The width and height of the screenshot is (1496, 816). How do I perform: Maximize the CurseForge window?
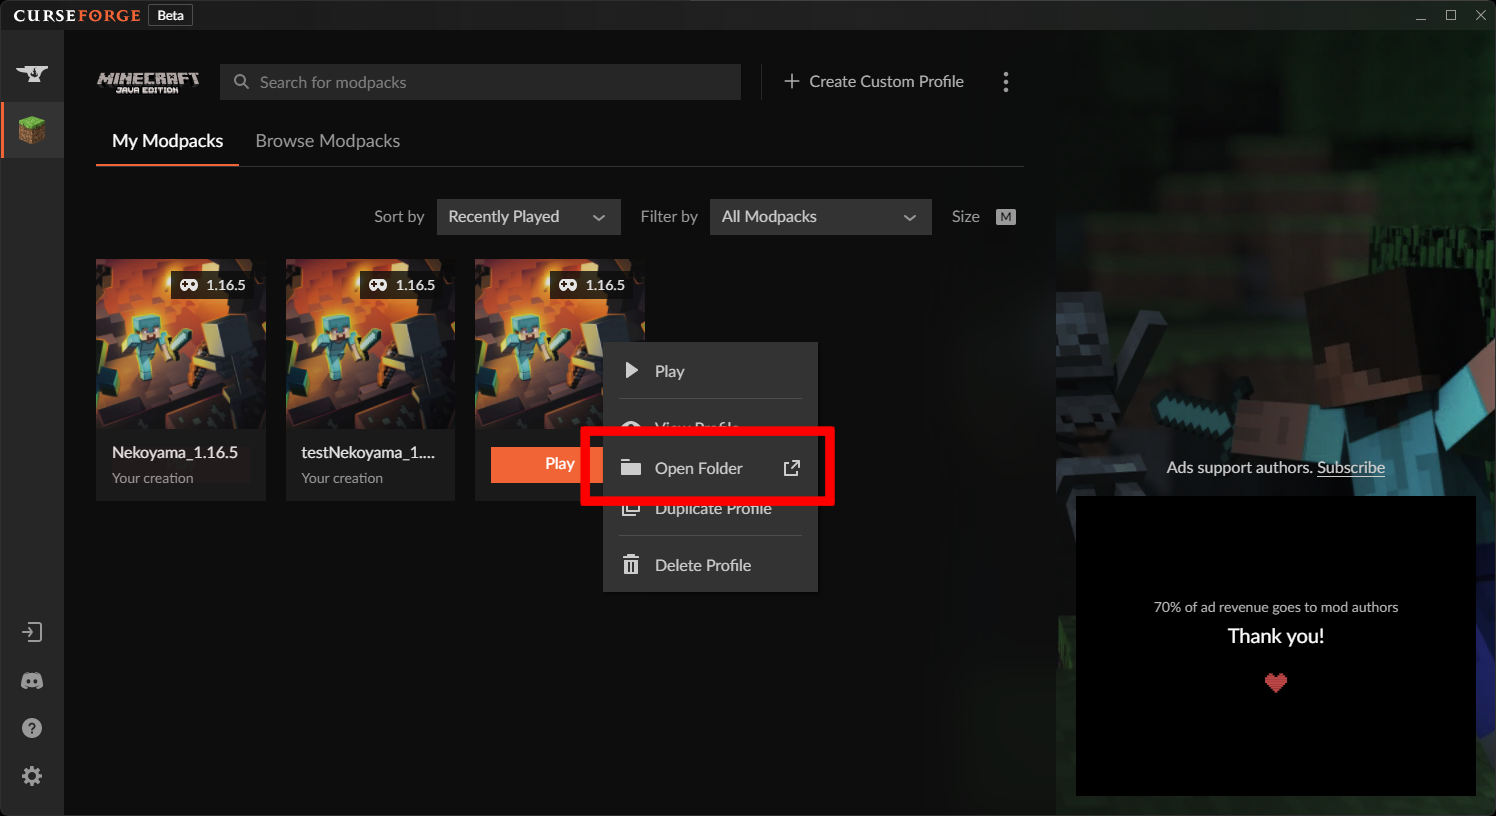tap(1451, 15)
